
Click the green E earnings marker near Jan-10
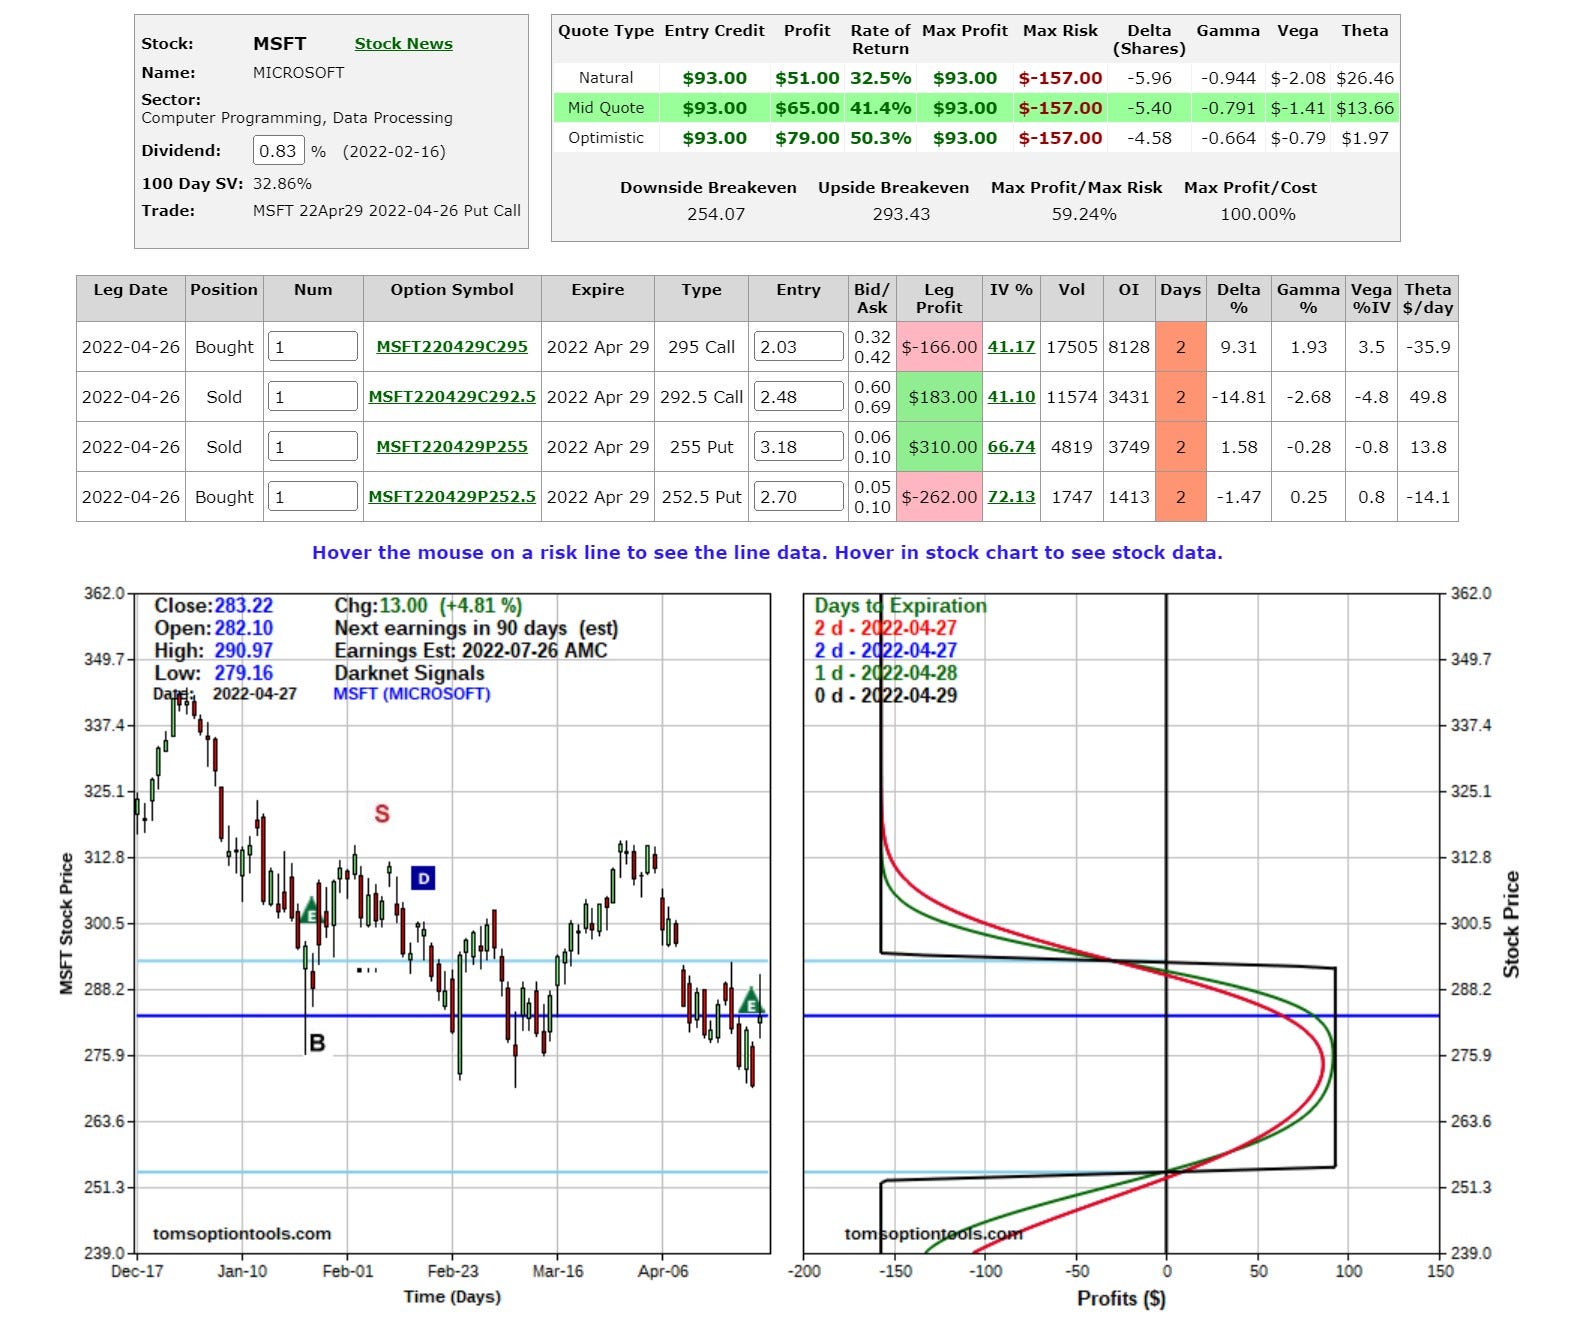tap(310, 912)
